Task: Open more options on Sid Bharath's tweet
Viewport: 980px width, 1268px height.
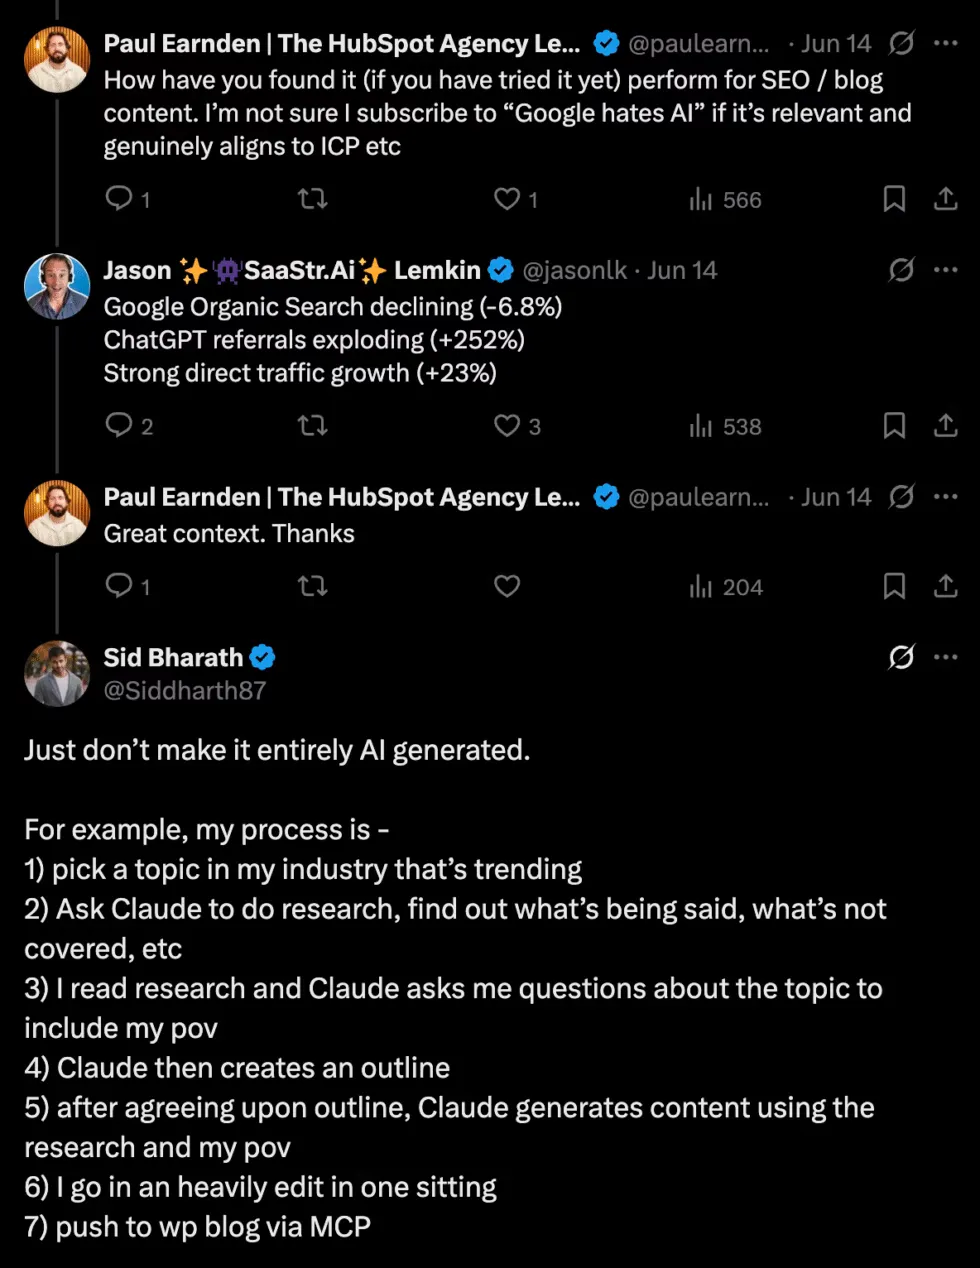Action: 945,657
